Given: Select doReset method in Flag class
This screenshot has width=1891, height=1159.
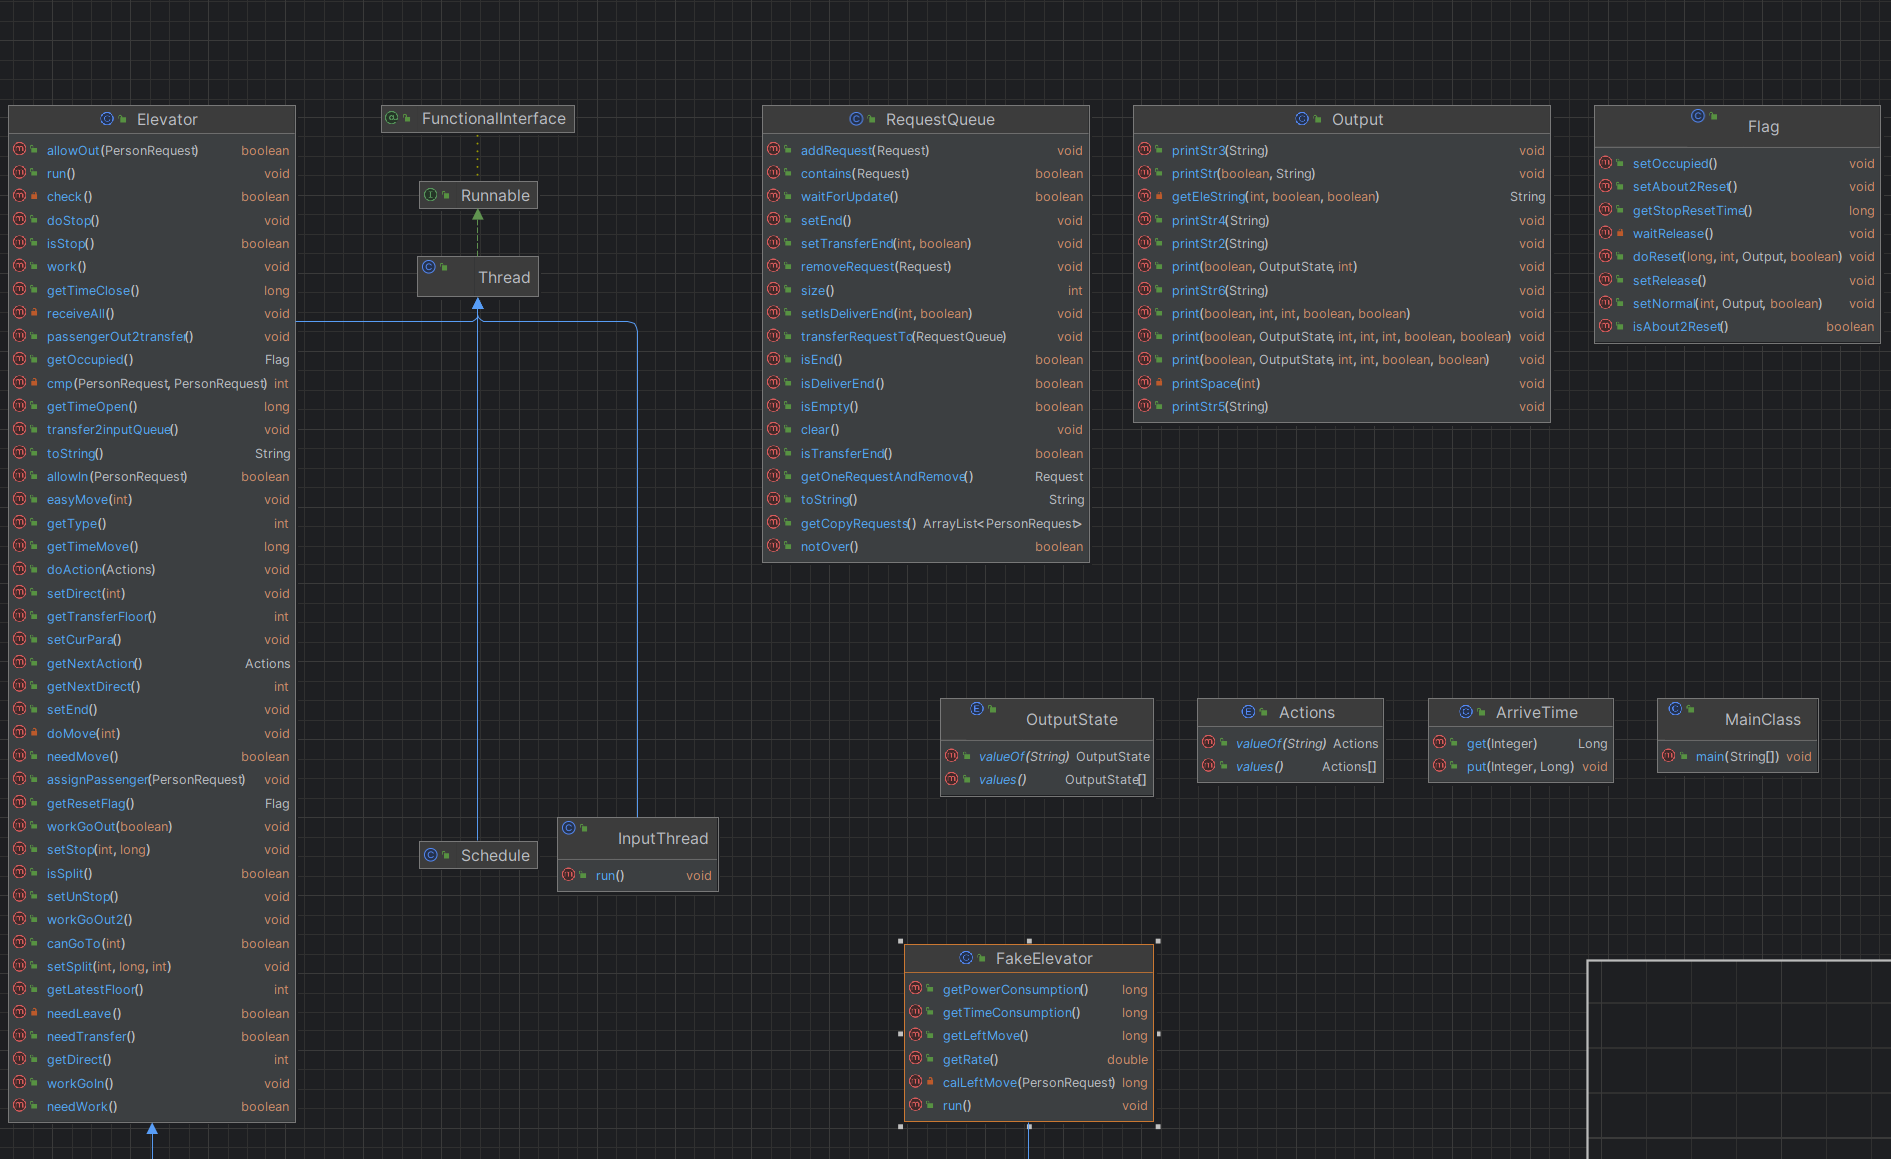Looking at the screenshot, I should (x=1737, y=257).
